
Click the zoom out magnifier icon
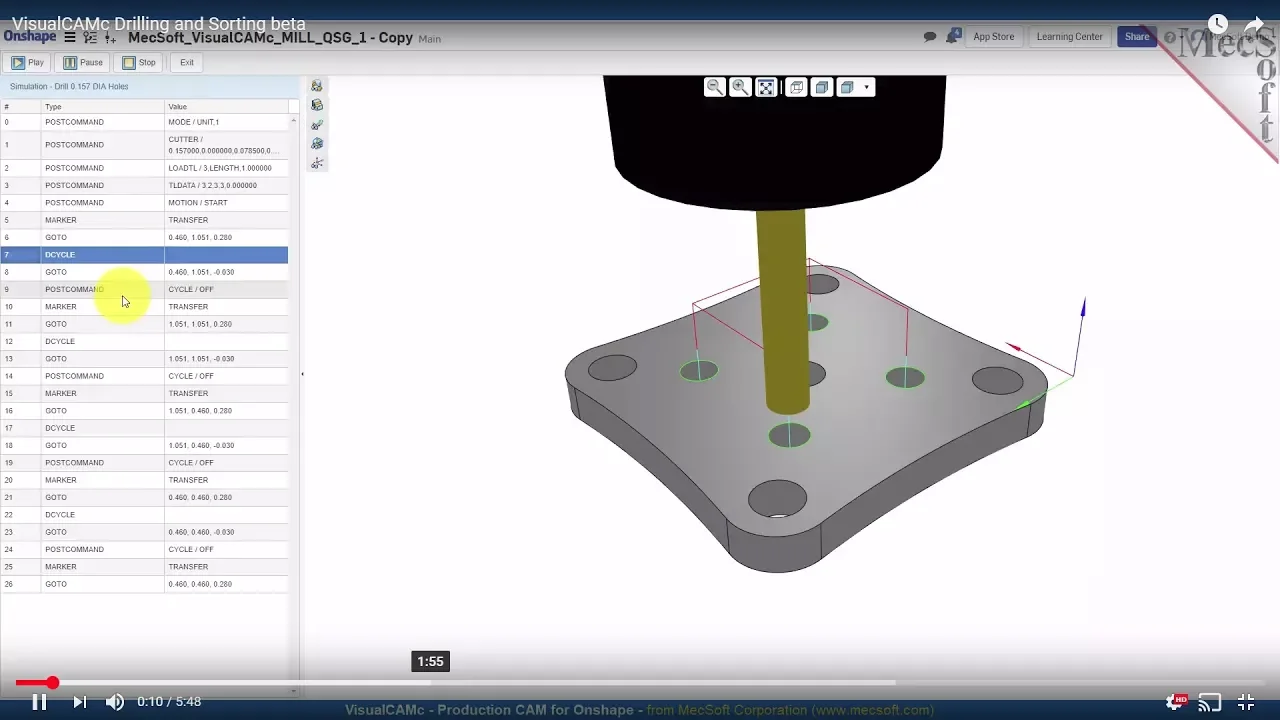click(714, 87)
